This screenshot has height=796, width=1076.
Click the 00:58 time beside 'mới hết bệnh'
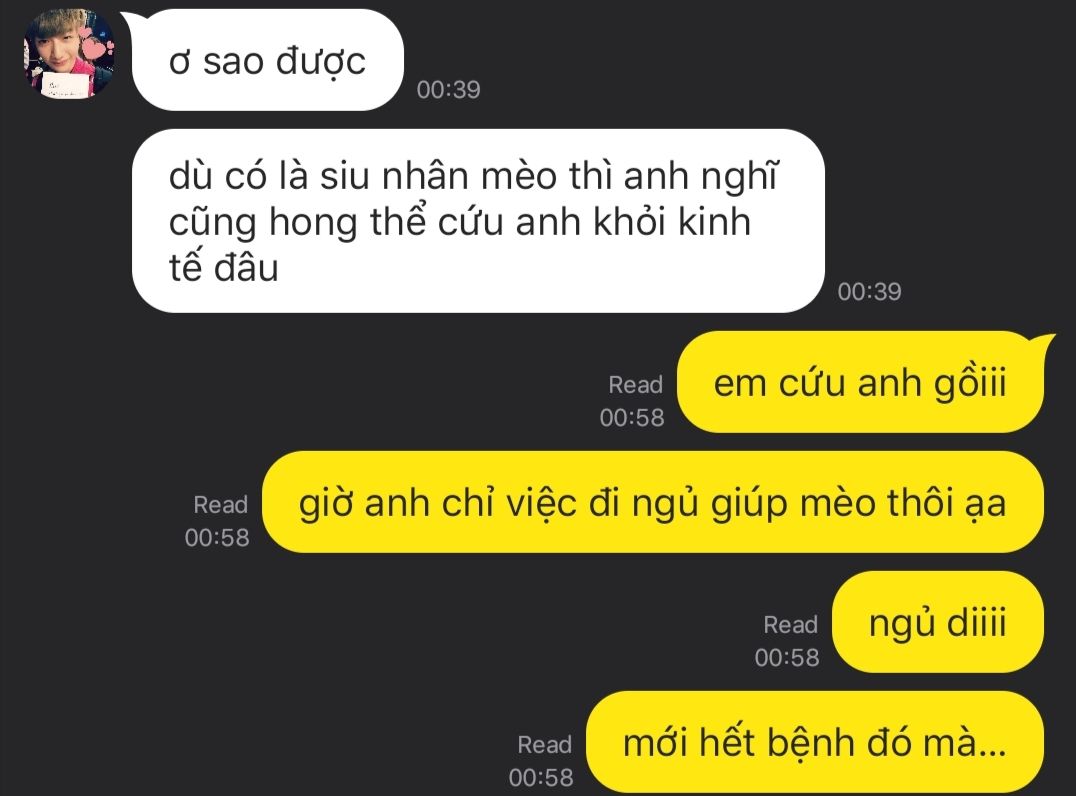[541, 777]
